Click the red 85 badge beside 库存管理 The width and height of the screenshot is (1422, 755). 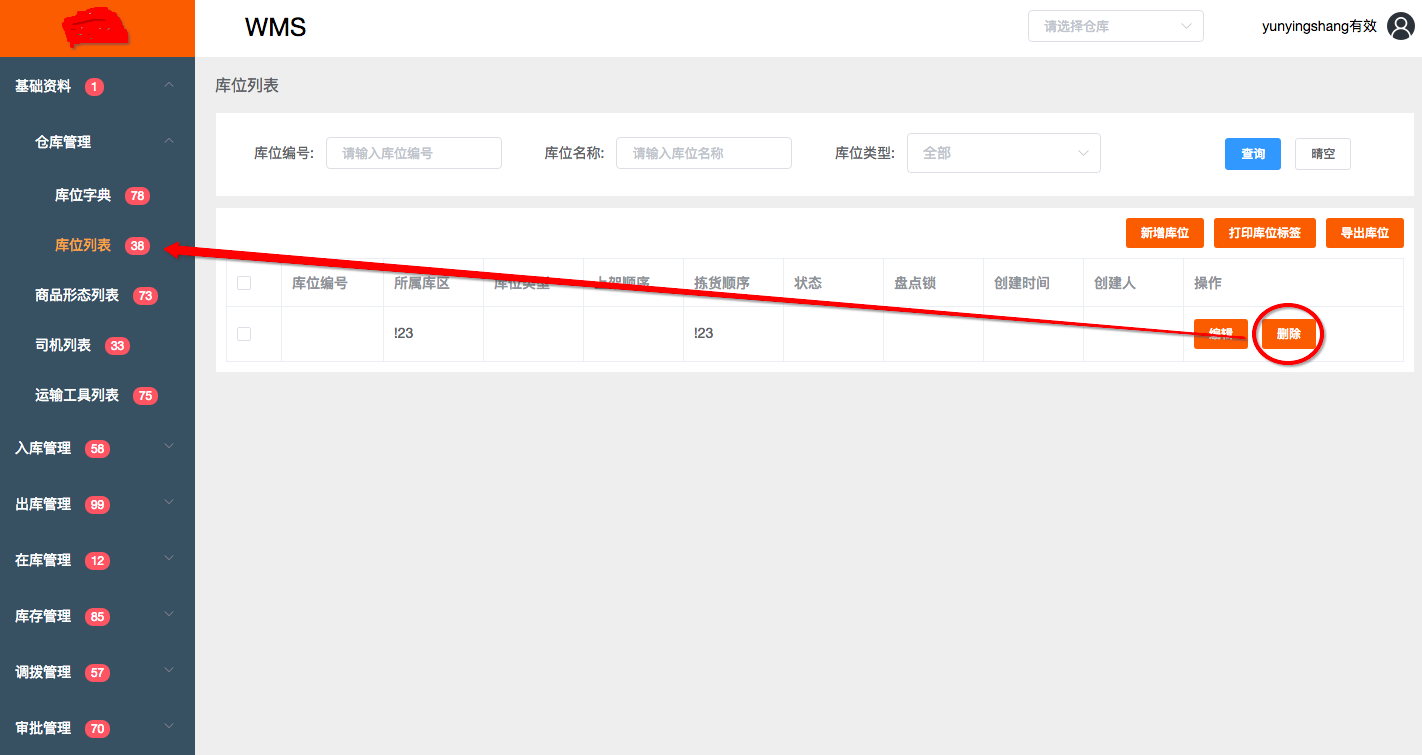(x=97, y=617)
